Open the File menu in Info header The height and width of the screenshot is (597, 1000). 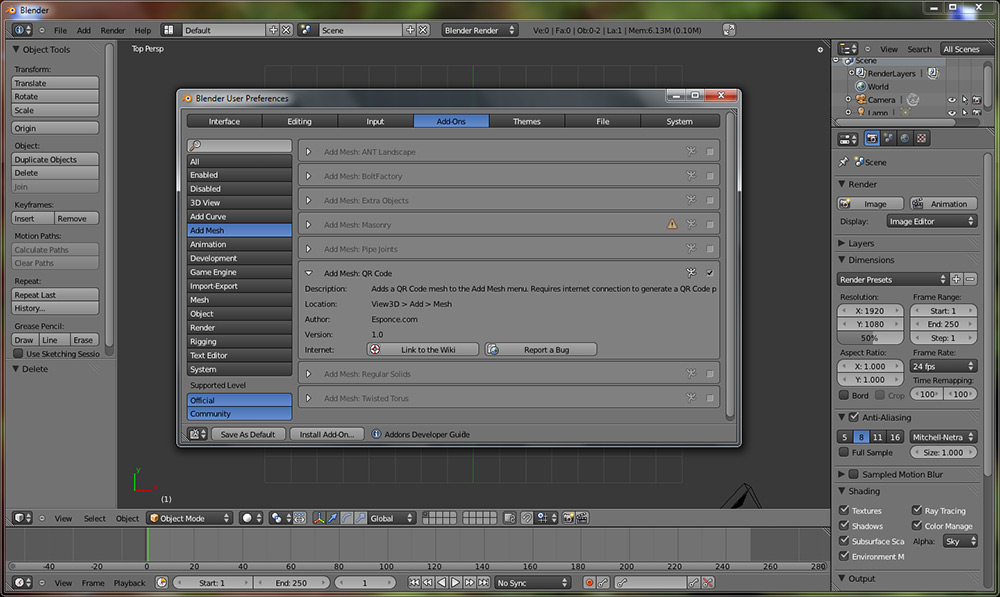tap(60, 30)
